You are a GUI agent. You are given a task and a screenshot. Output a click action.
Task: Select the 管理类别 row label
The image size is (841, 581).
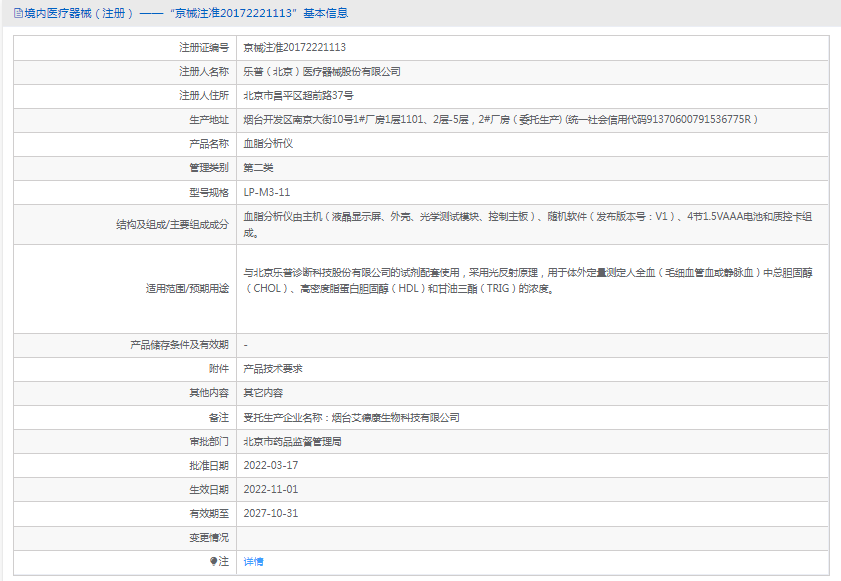tap(209, 168)
